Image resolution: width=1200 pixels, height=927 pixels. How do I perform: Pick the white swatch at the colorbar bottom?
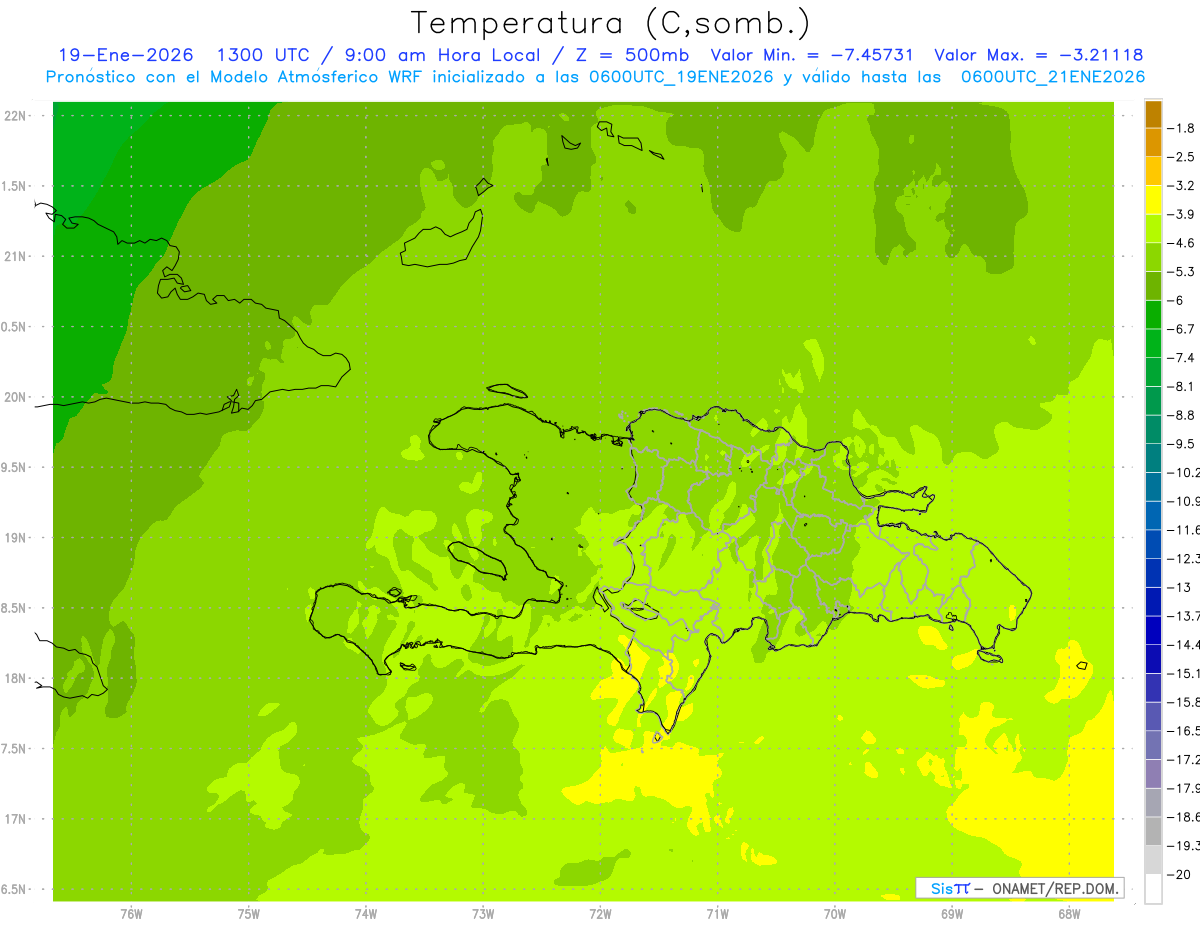[x=1153, y=888]
